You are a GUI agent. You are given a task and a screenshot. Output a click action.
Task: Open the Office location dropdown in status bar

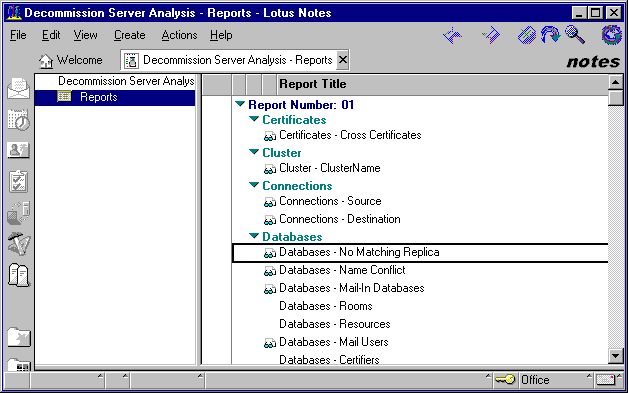(x=556, y=379)
